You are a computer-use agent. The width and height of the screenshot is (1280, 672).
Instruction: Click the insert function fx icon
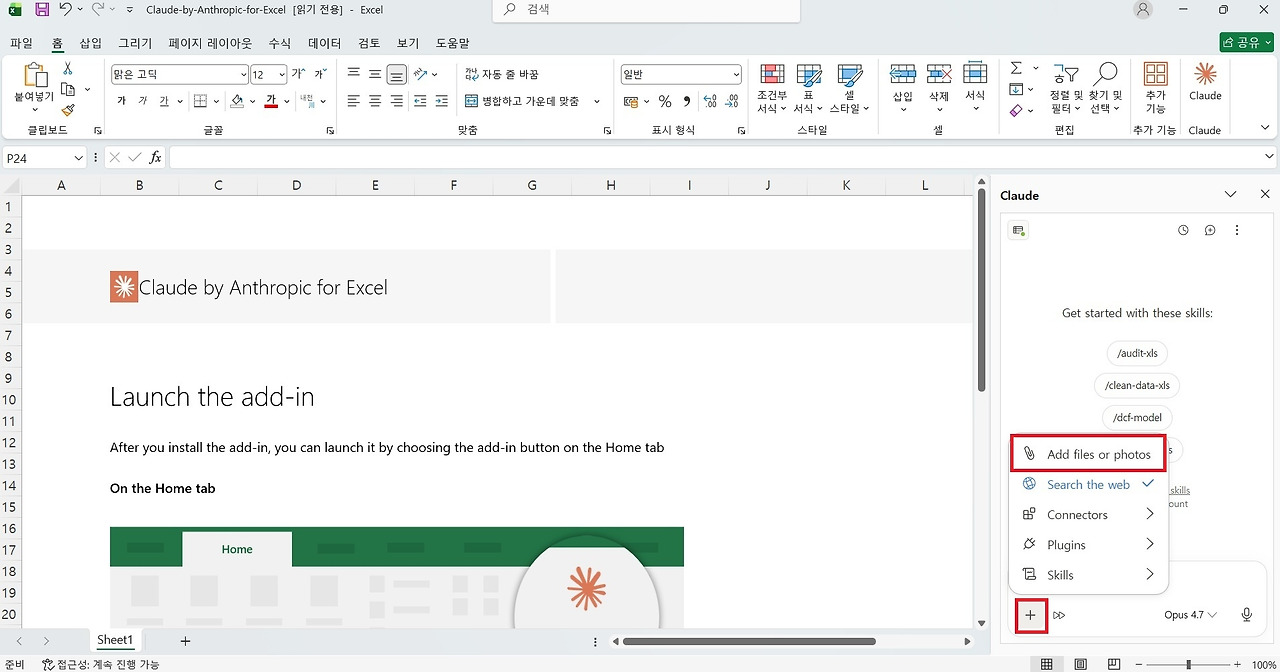(x=156, y=158)
